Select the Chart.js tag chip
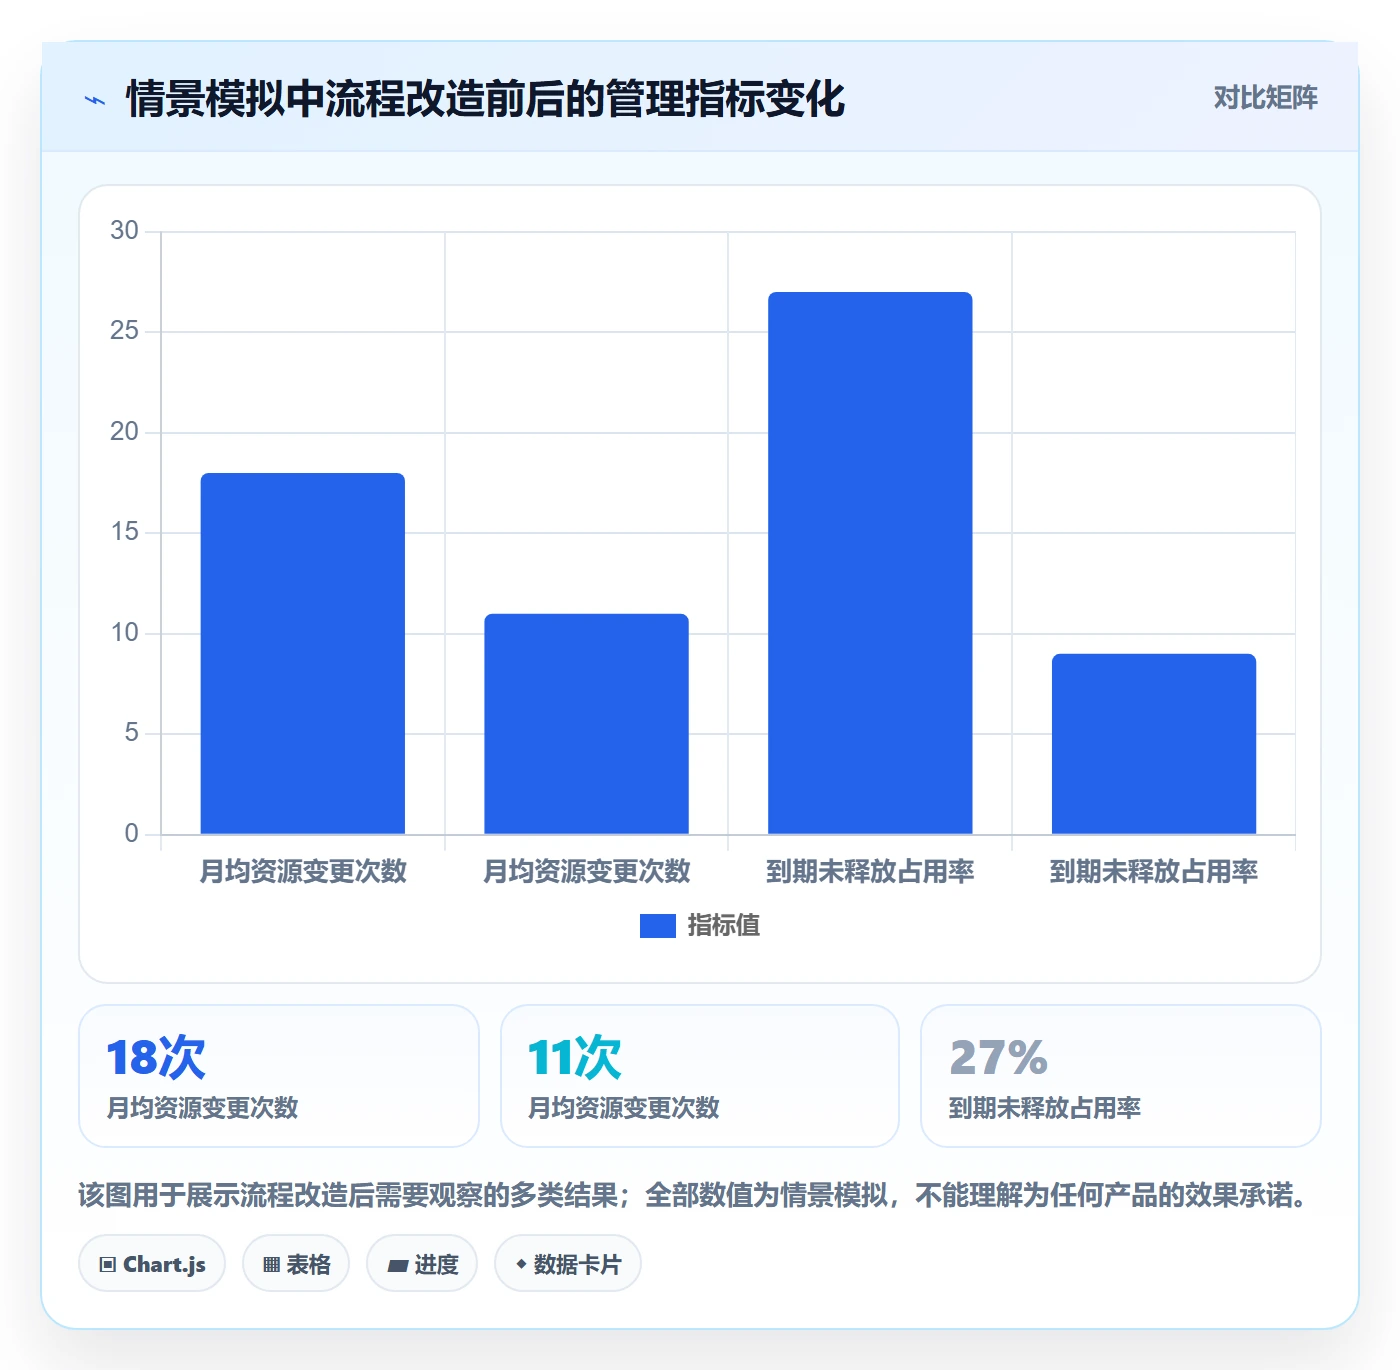This screenshot has width=1400, height=1370. (152, 1264)
